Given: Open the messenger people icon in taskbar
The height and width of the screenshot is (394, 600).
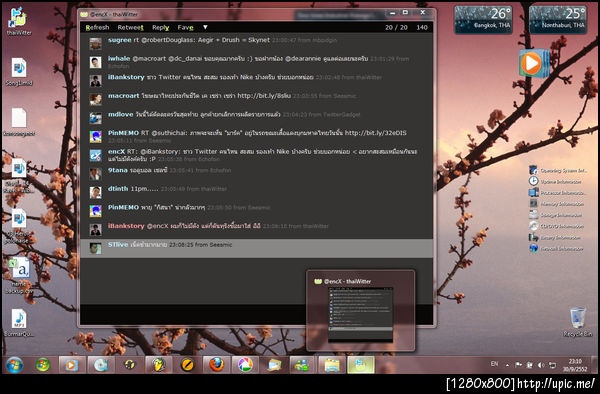Looking at the screenshot, I should click(x=302, y=365).
